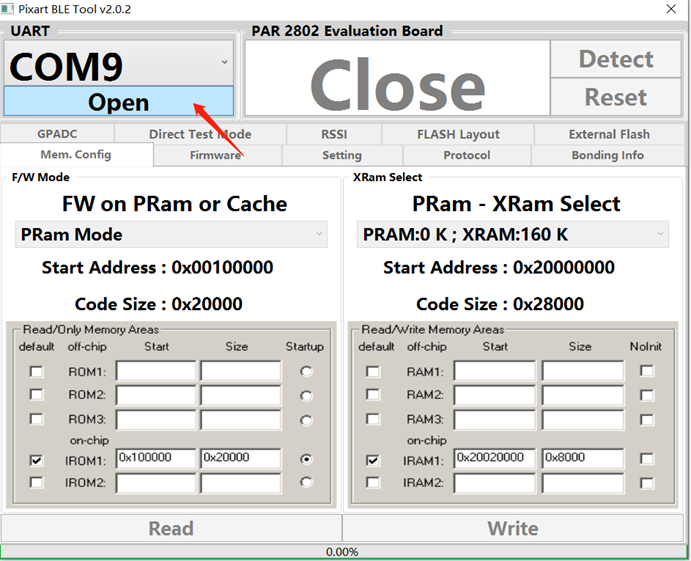Select the IROM1 Startup radio button
This screenshot has height=561, width=691.
click(306, 459)
